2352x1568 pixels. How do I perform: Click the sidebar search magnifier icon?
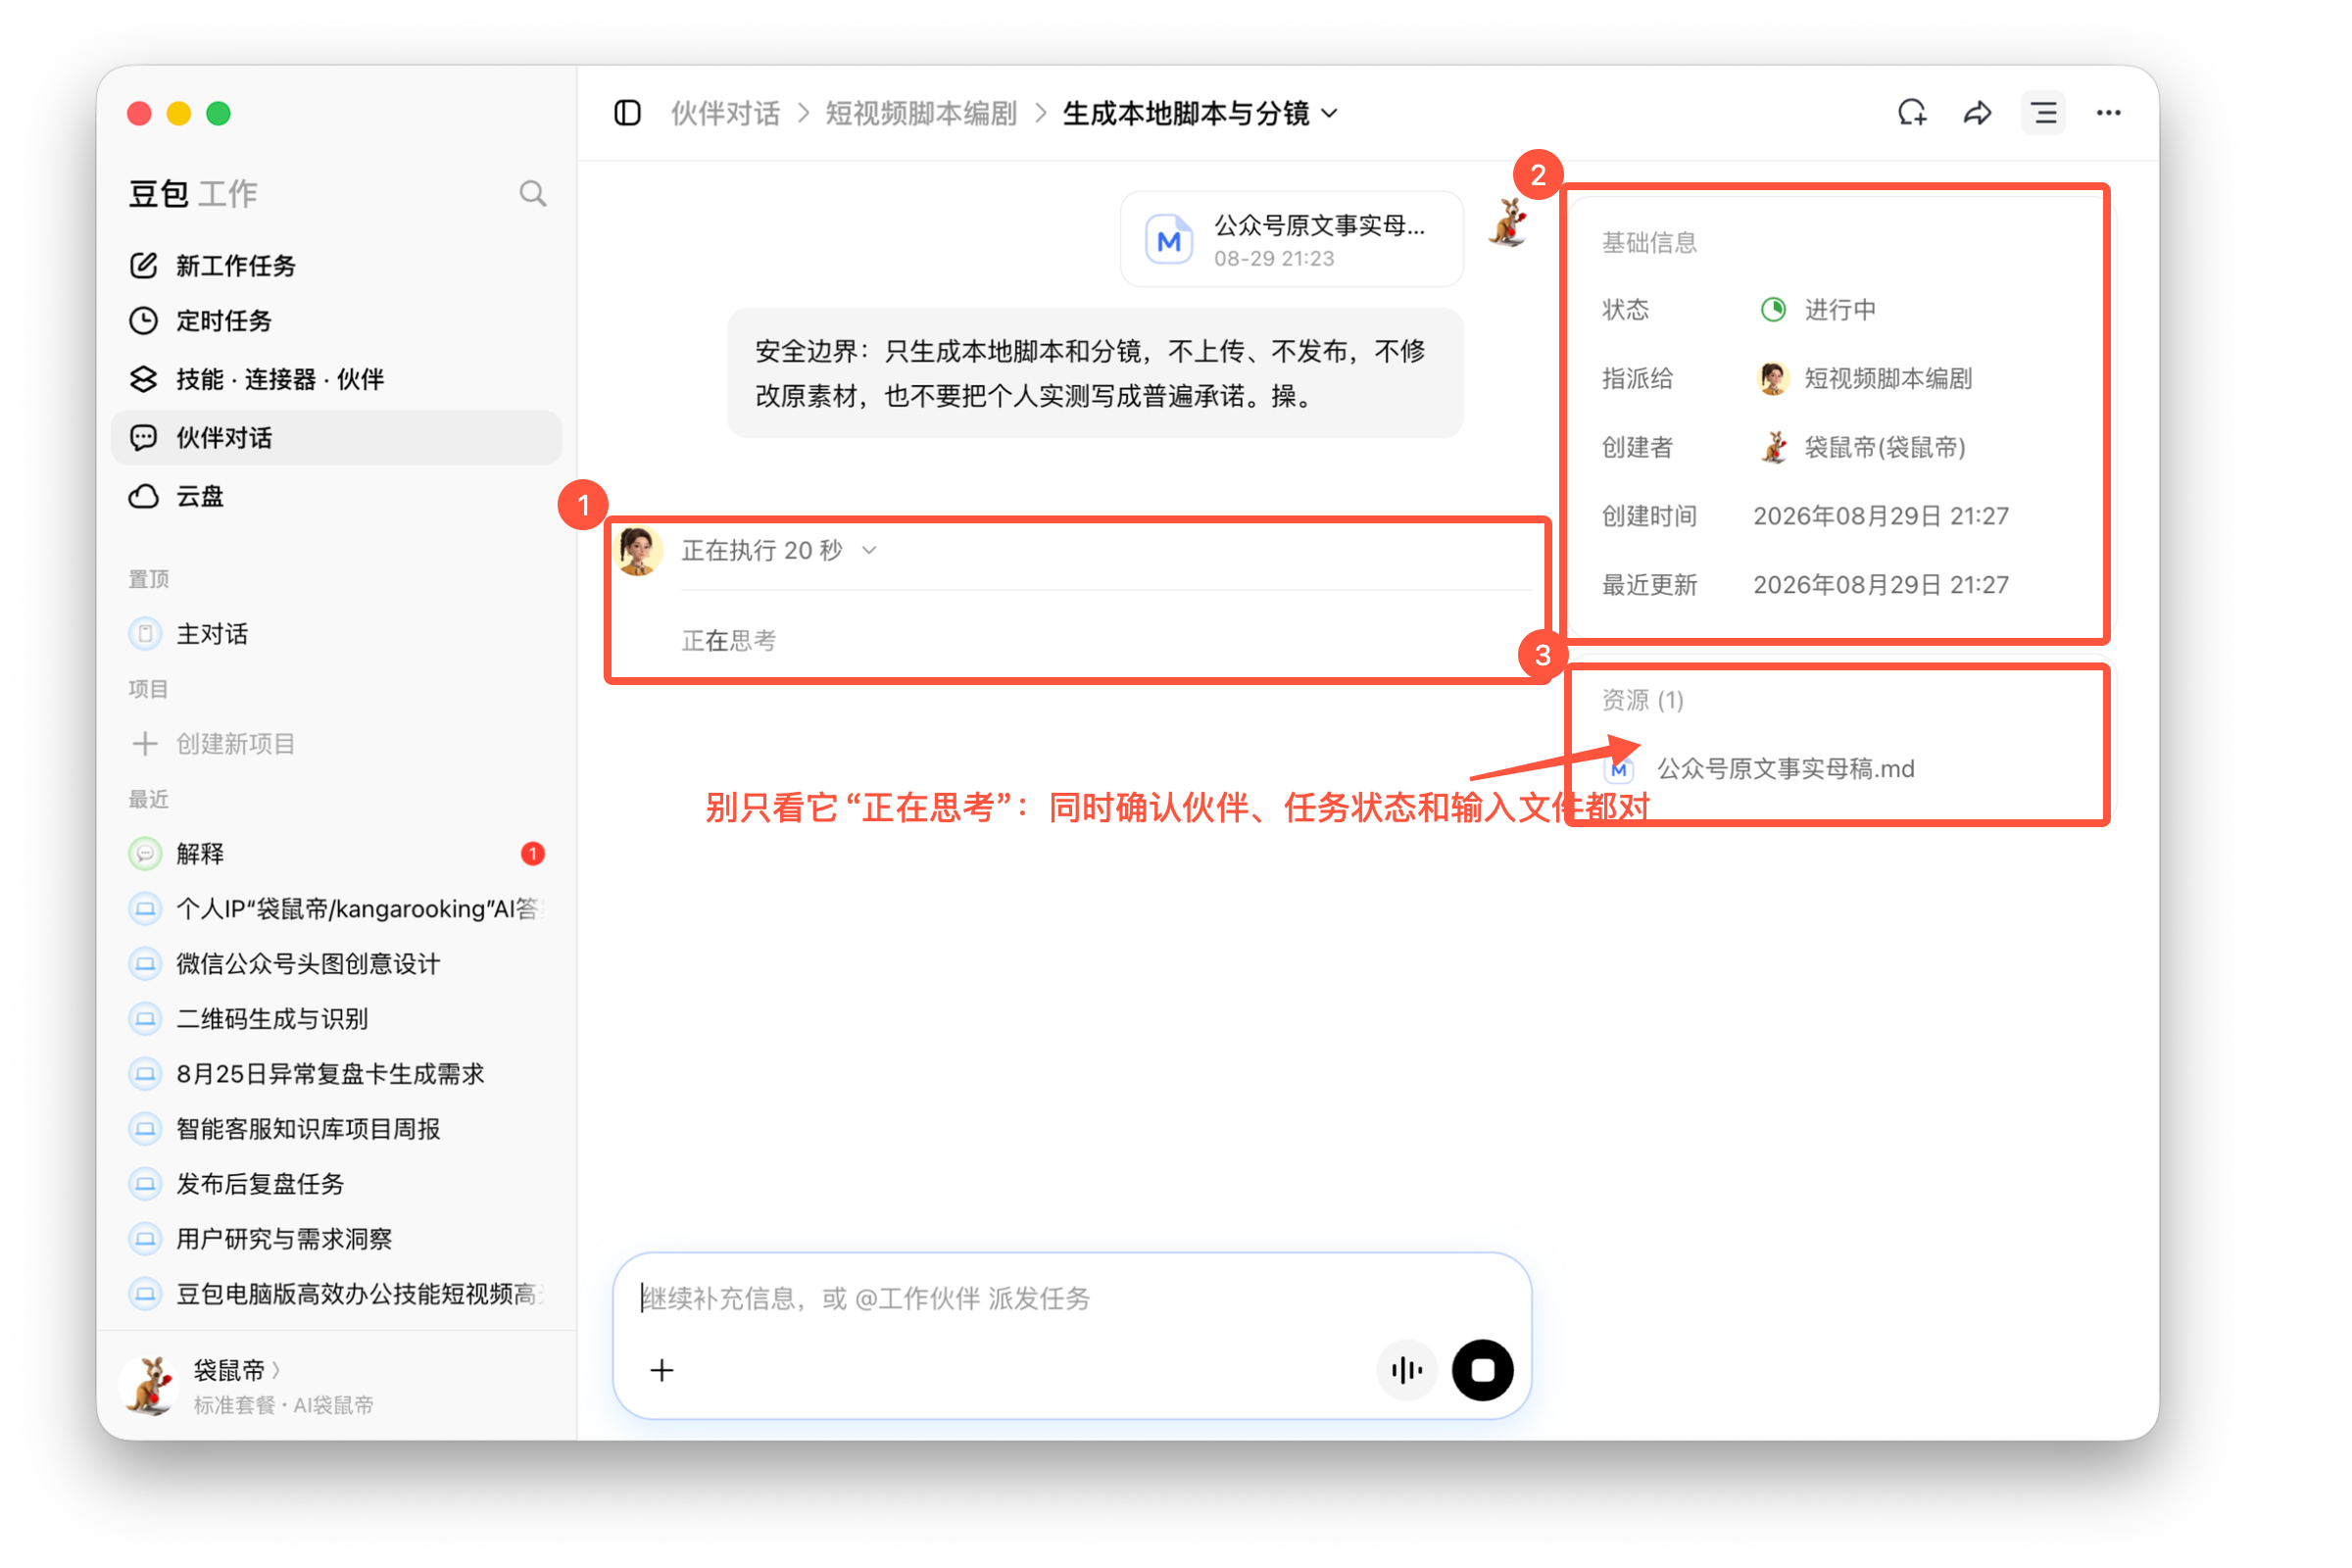533,193
